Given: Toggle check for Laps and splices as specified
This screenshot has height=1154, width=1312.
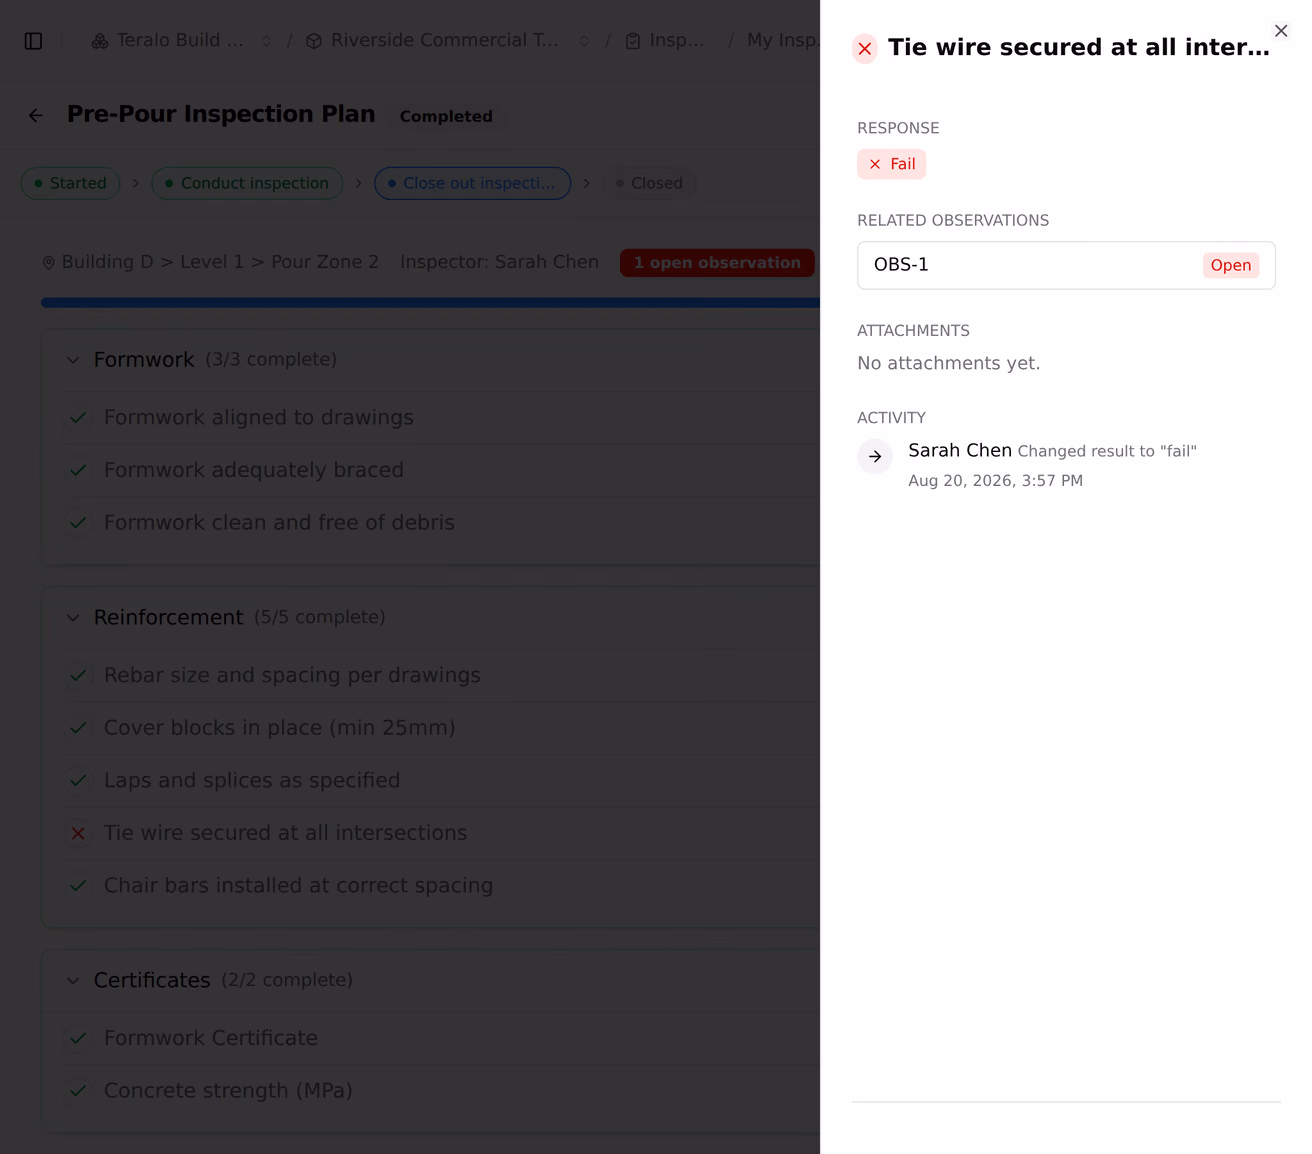Looking at the screenshot, I should [x=78, y=781].
